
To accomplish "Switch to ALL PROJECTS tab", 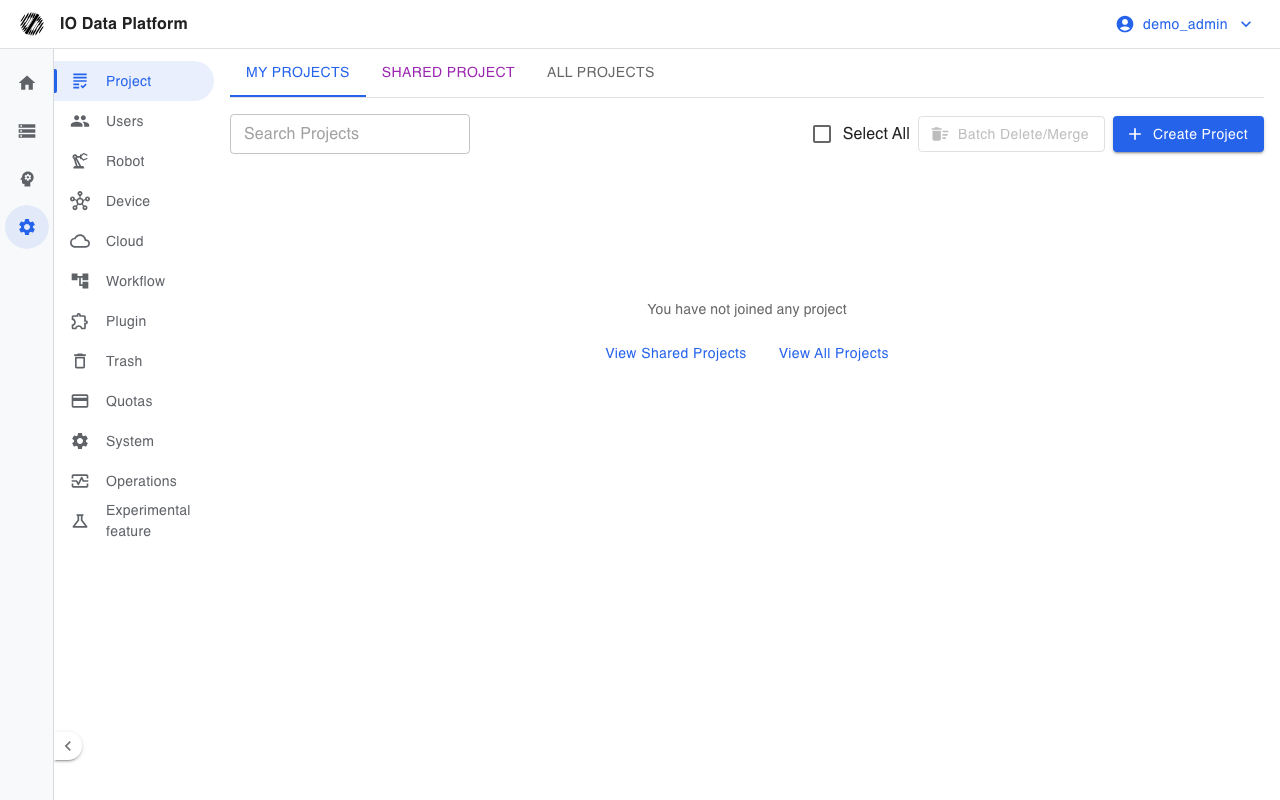I will point(601,72).
